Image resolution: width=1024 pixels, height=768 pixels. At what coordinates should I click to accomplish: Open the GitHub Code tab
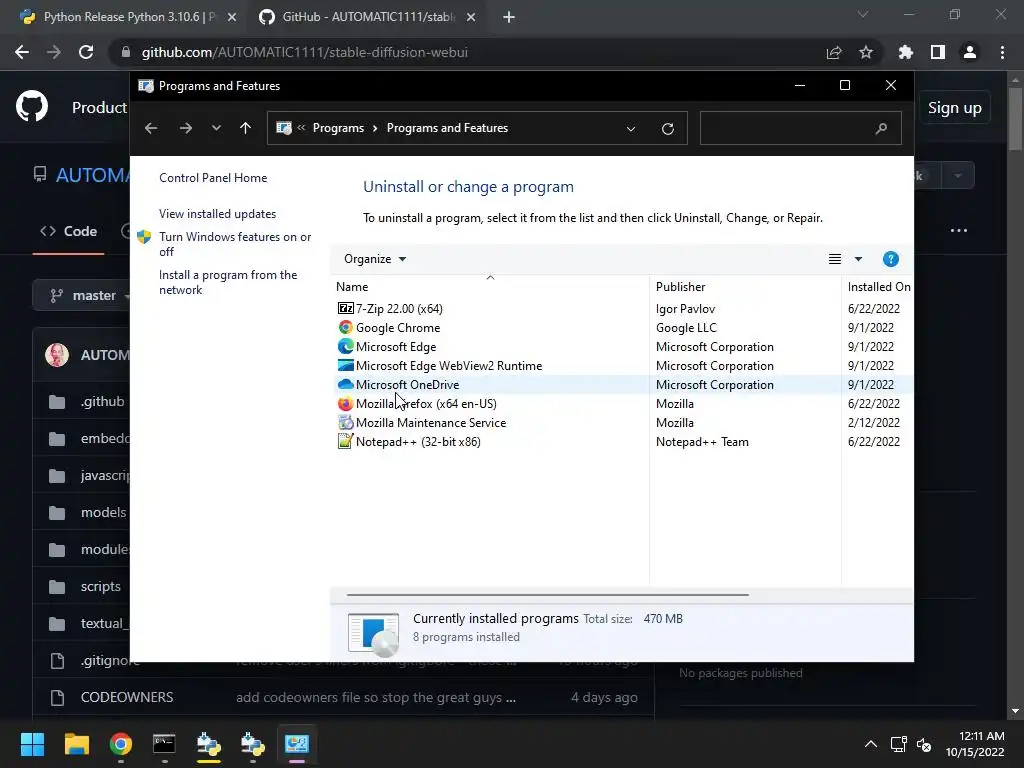point(69,231)
